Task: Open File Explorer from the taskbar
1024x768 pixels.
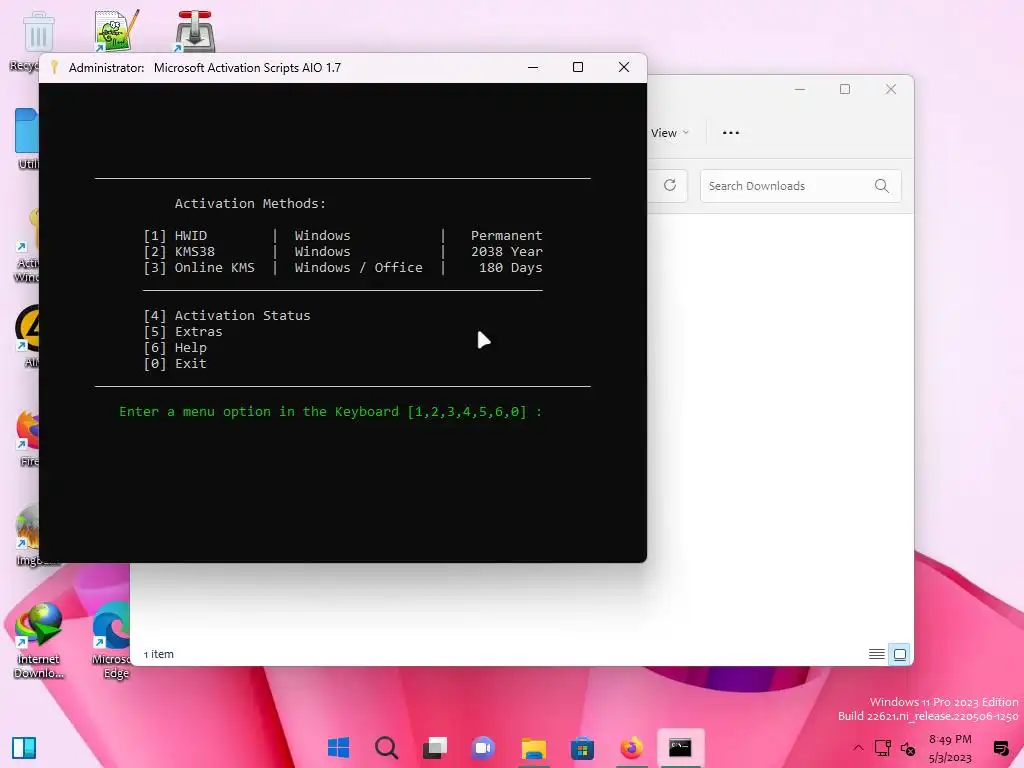Action: coord(533,747)
